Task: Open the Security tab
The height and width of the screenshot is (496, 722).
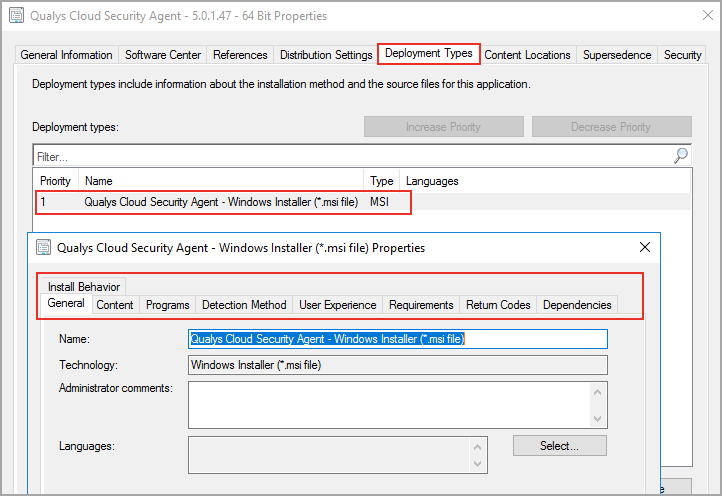Action: (682, 55)
